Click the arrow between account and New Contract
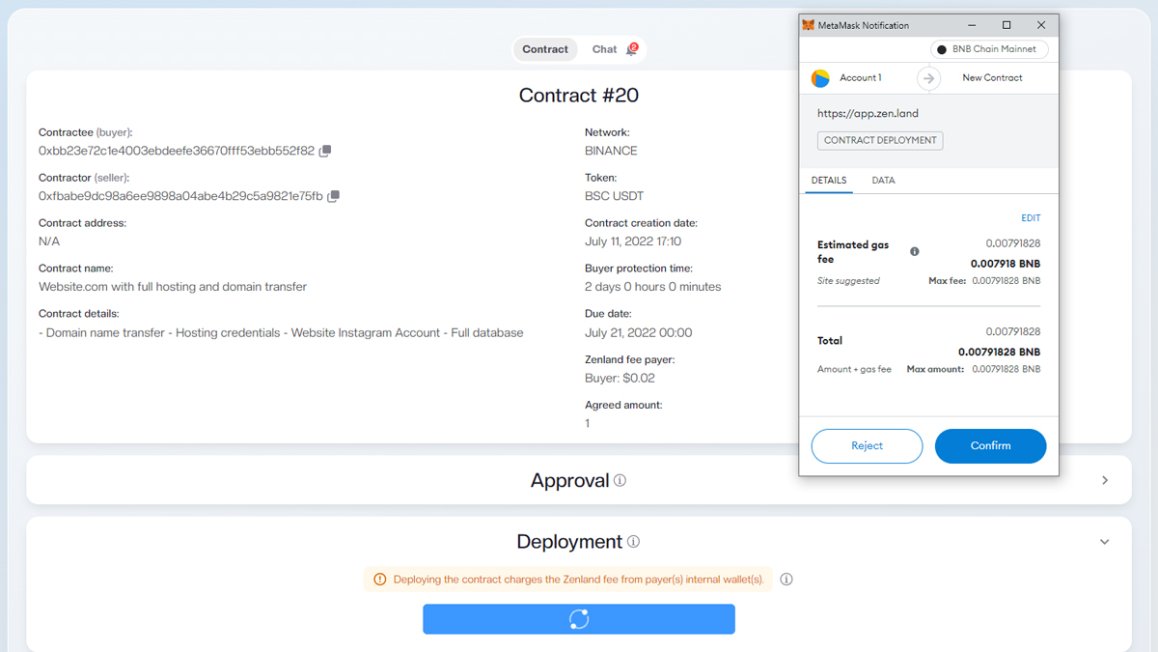The width and height of the screenshot is (1158, 652). [928, 78]
